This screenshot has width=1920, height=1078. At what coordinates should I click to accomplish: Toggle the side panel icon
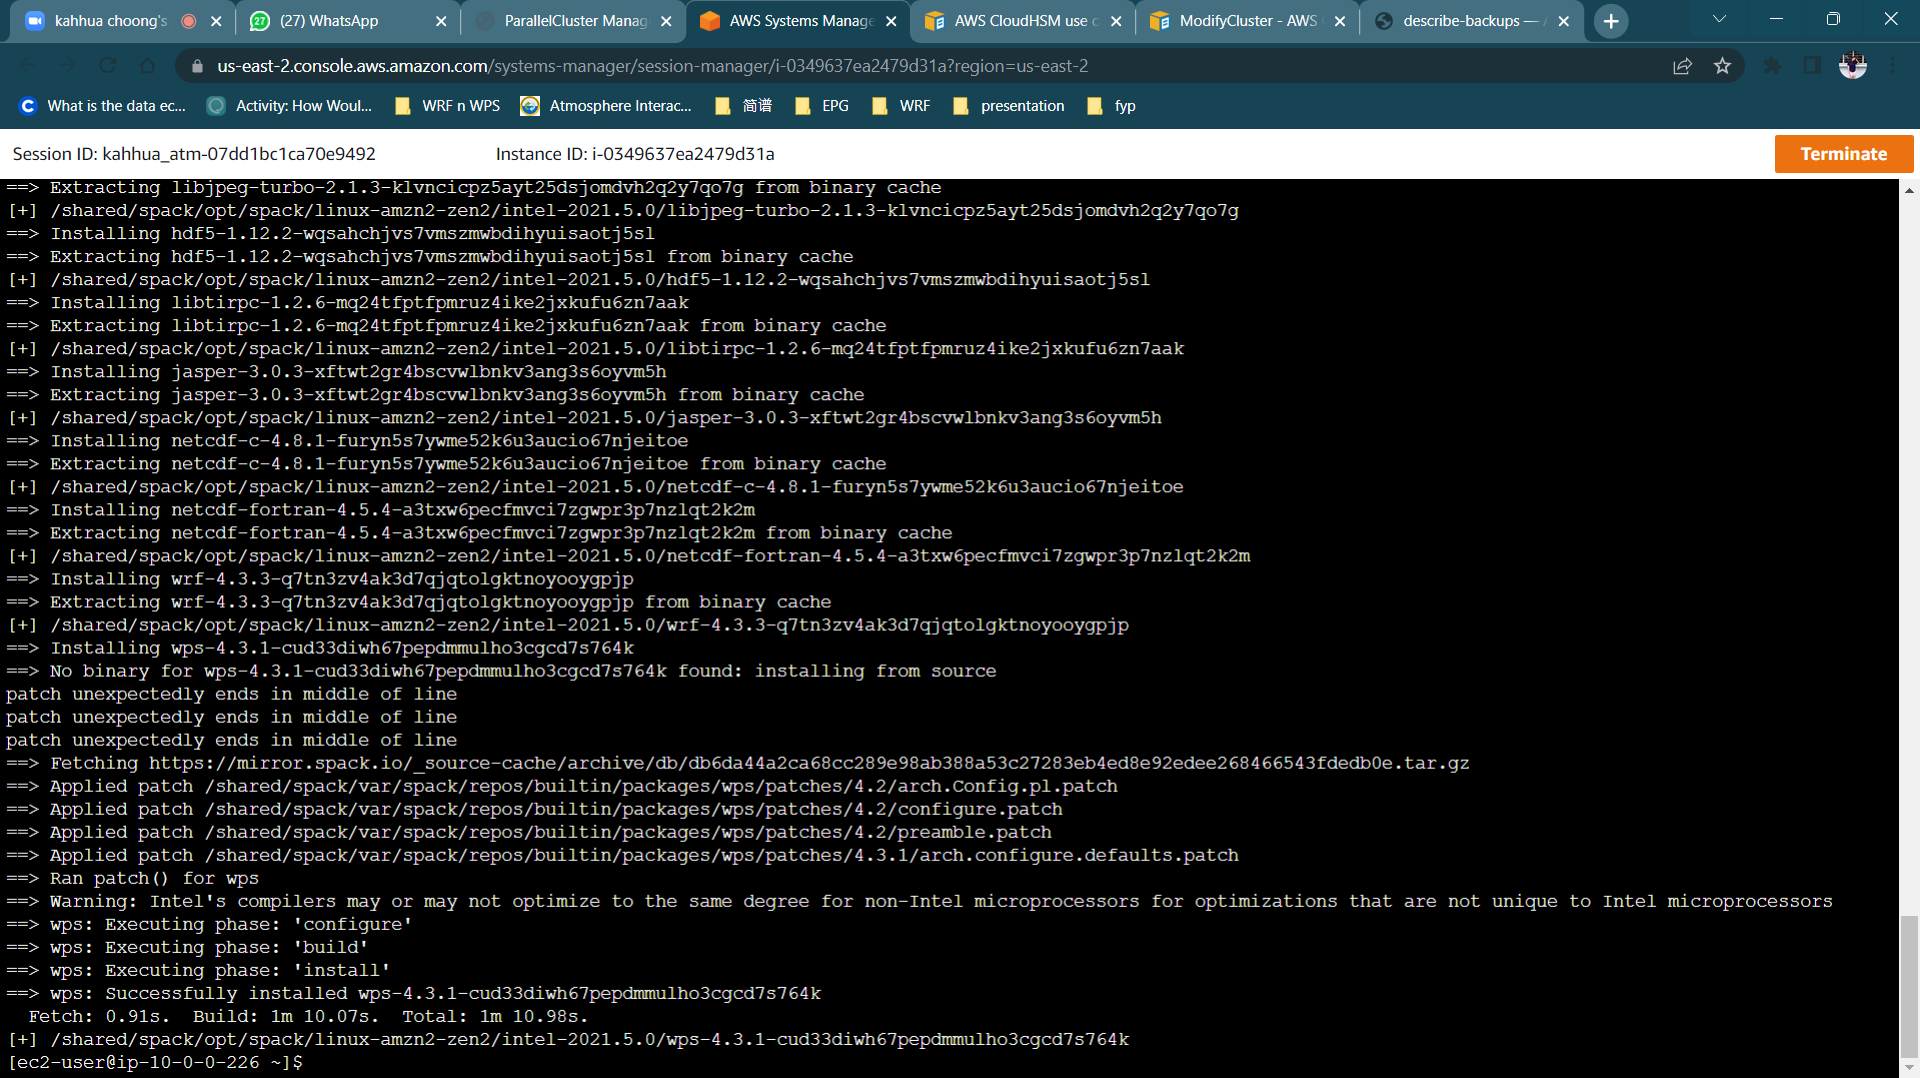coord(1812,66)
